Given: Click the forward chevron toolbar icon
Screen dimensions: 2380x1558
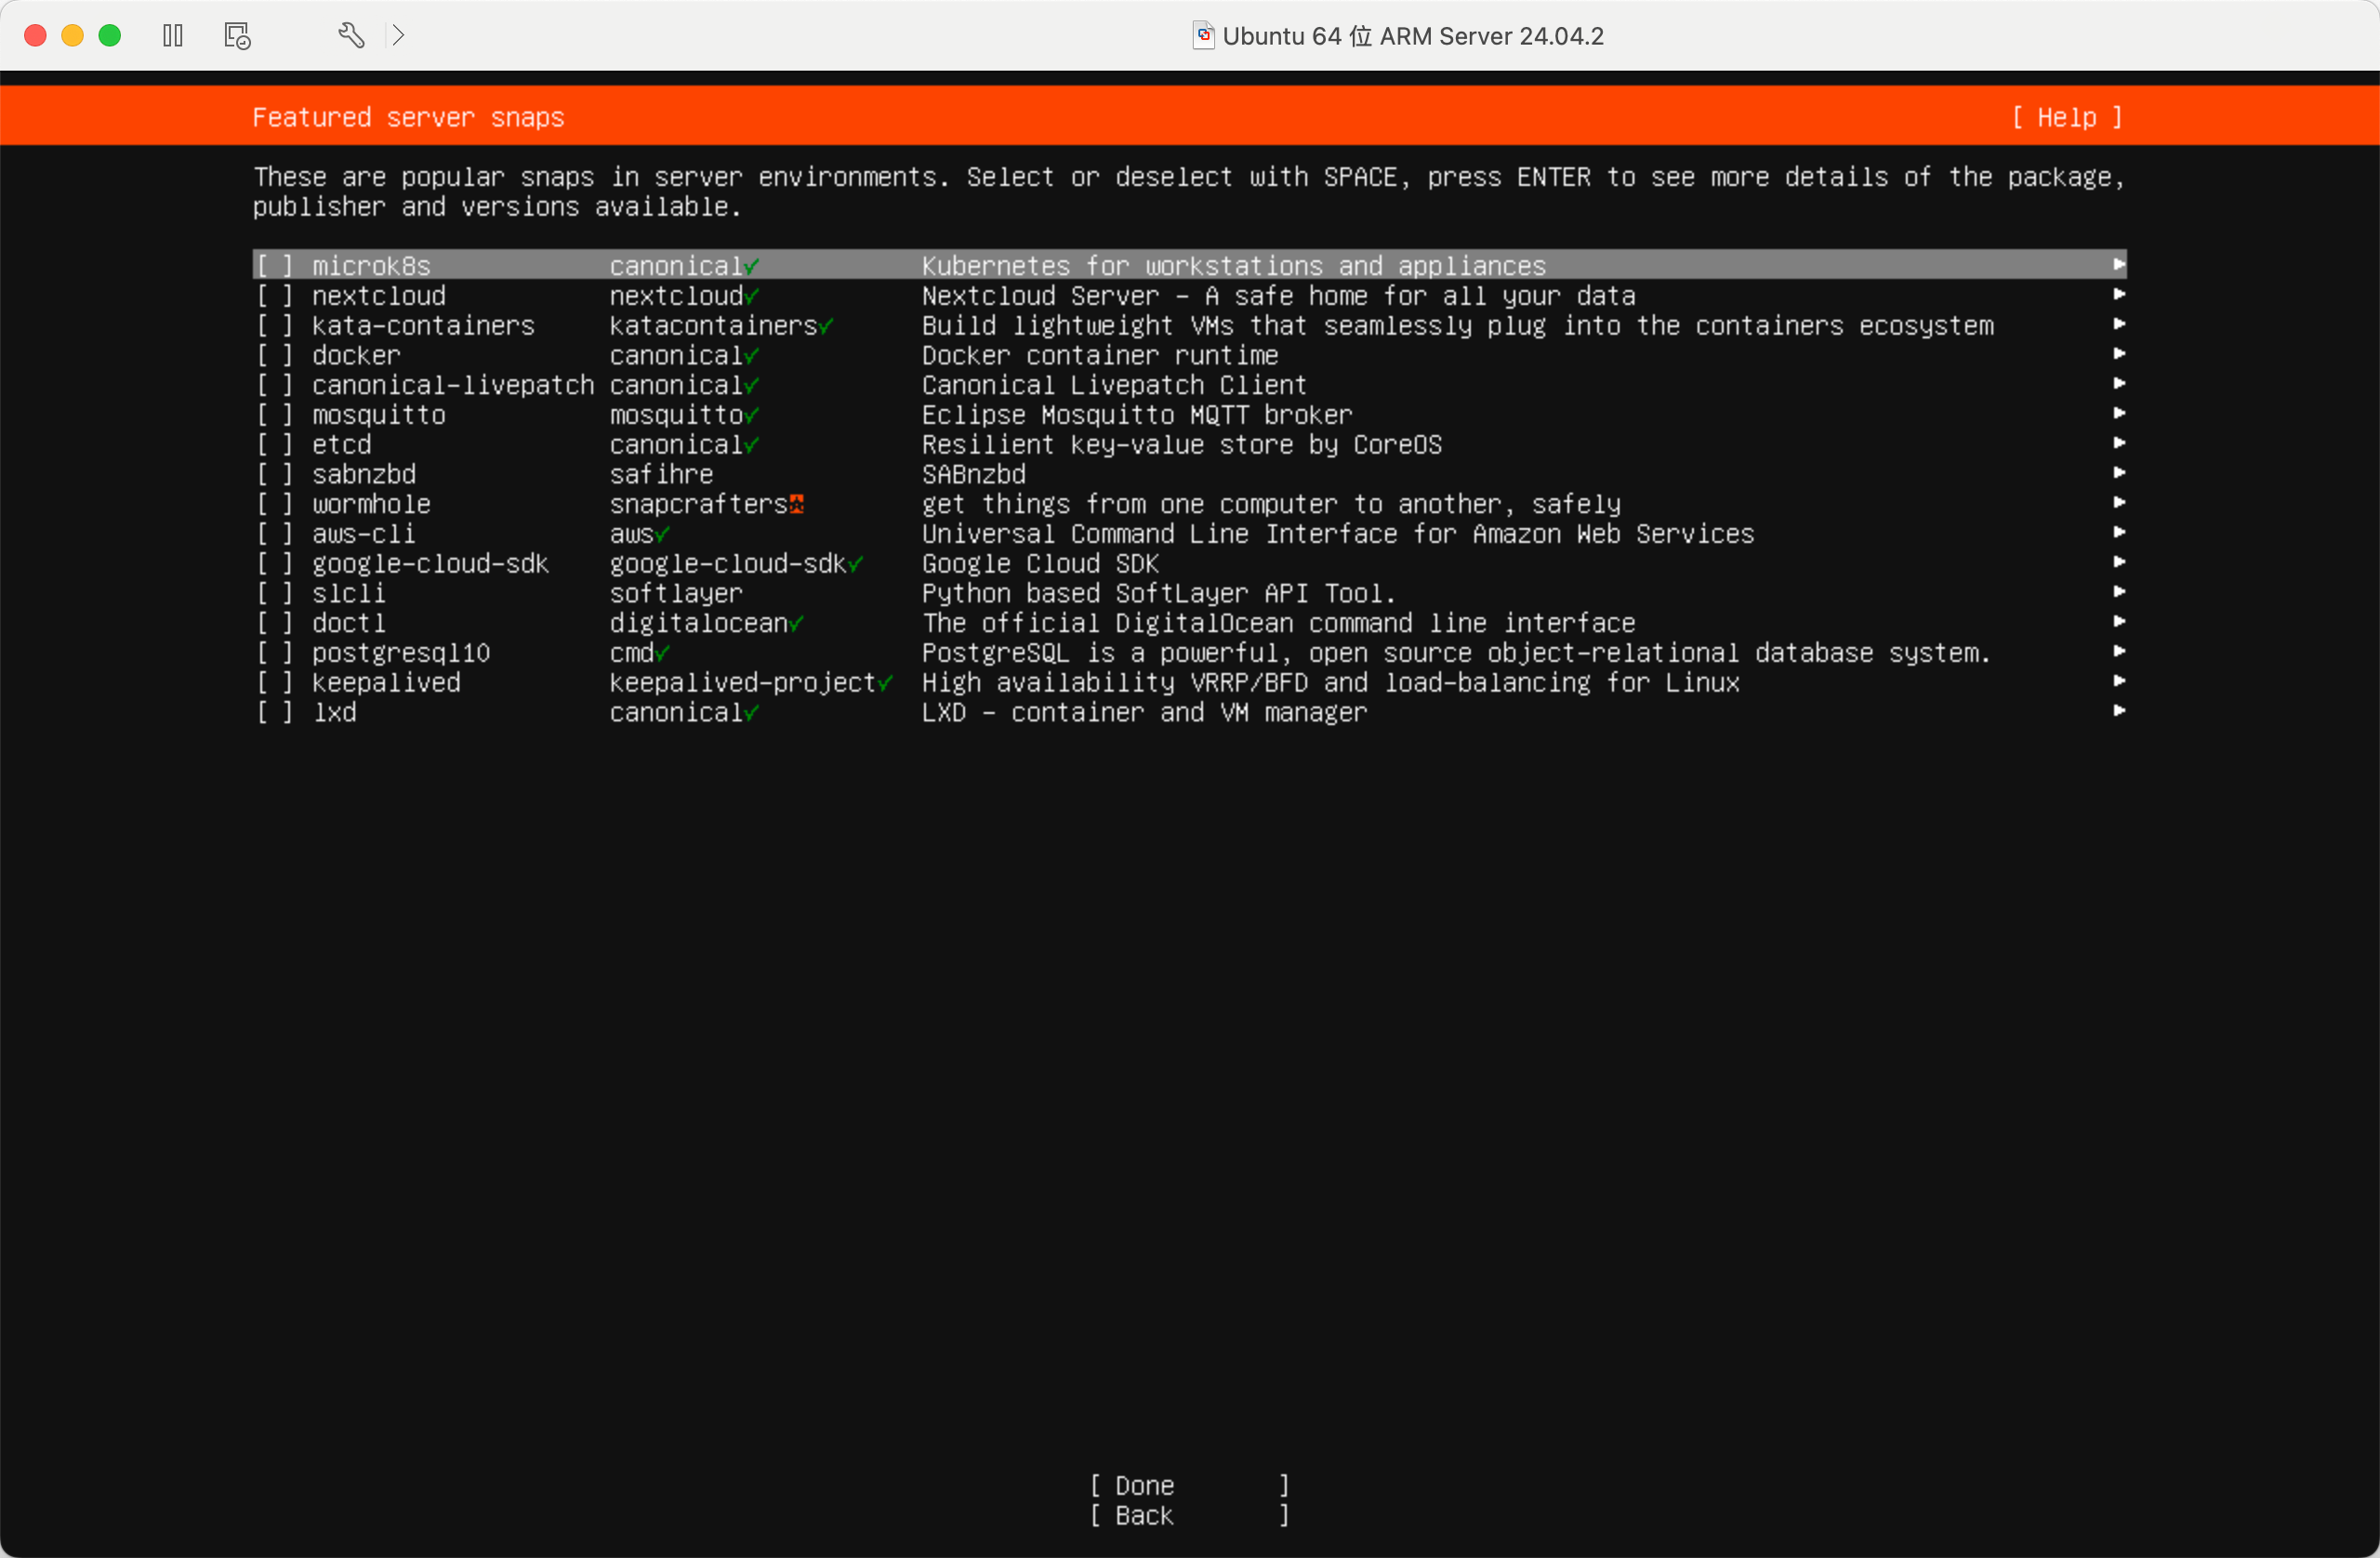Looking at the screenshot, I should (x=398, y=36).
